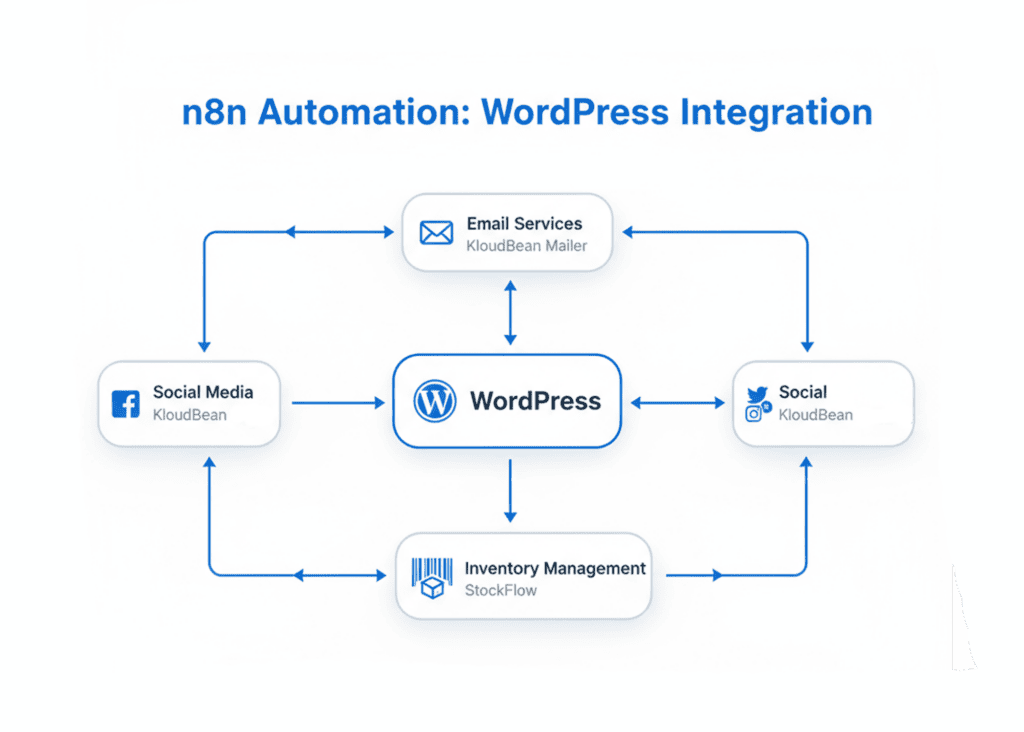The width and height of the screenshot is (1024, 732).
Task: Click the "Social Media" label
Action: click(x=203, y=392)
